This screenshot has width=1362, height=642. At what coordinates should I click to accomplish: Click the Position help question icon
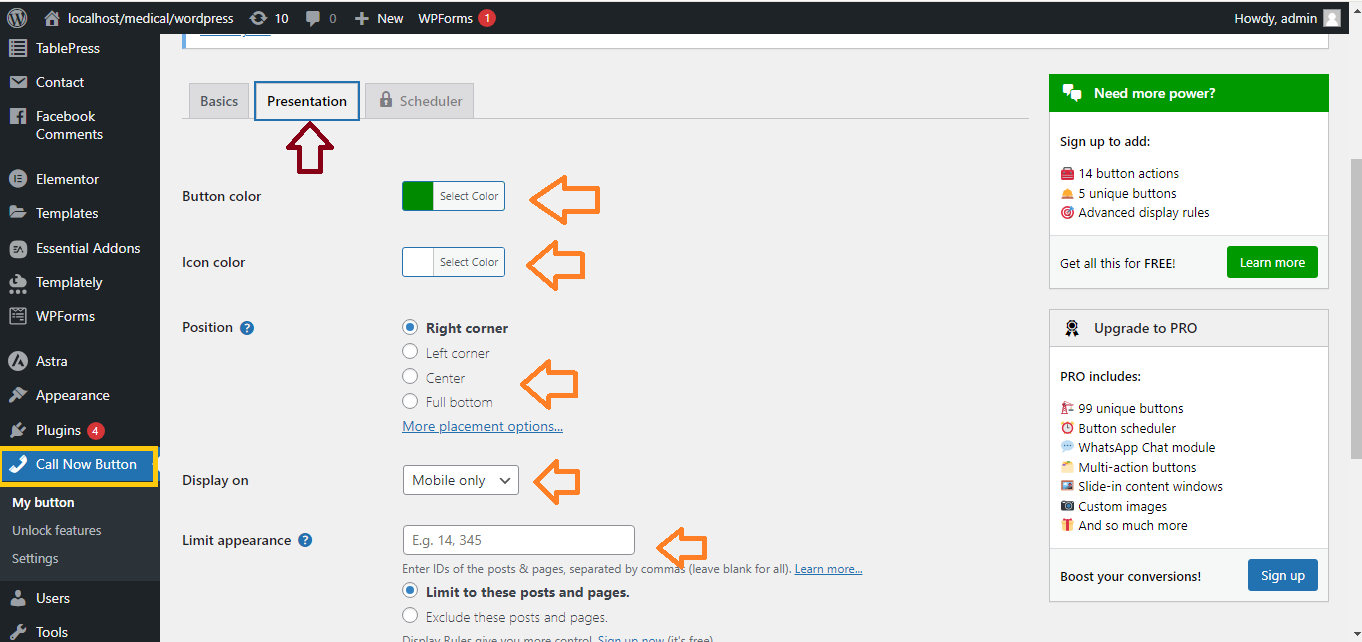[247, 328]
